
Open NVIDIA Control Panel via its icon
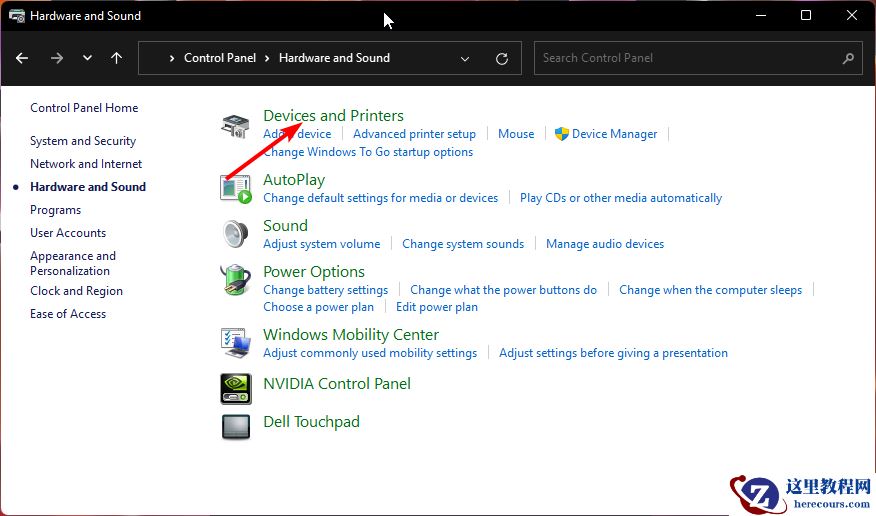tap(235, 388)
